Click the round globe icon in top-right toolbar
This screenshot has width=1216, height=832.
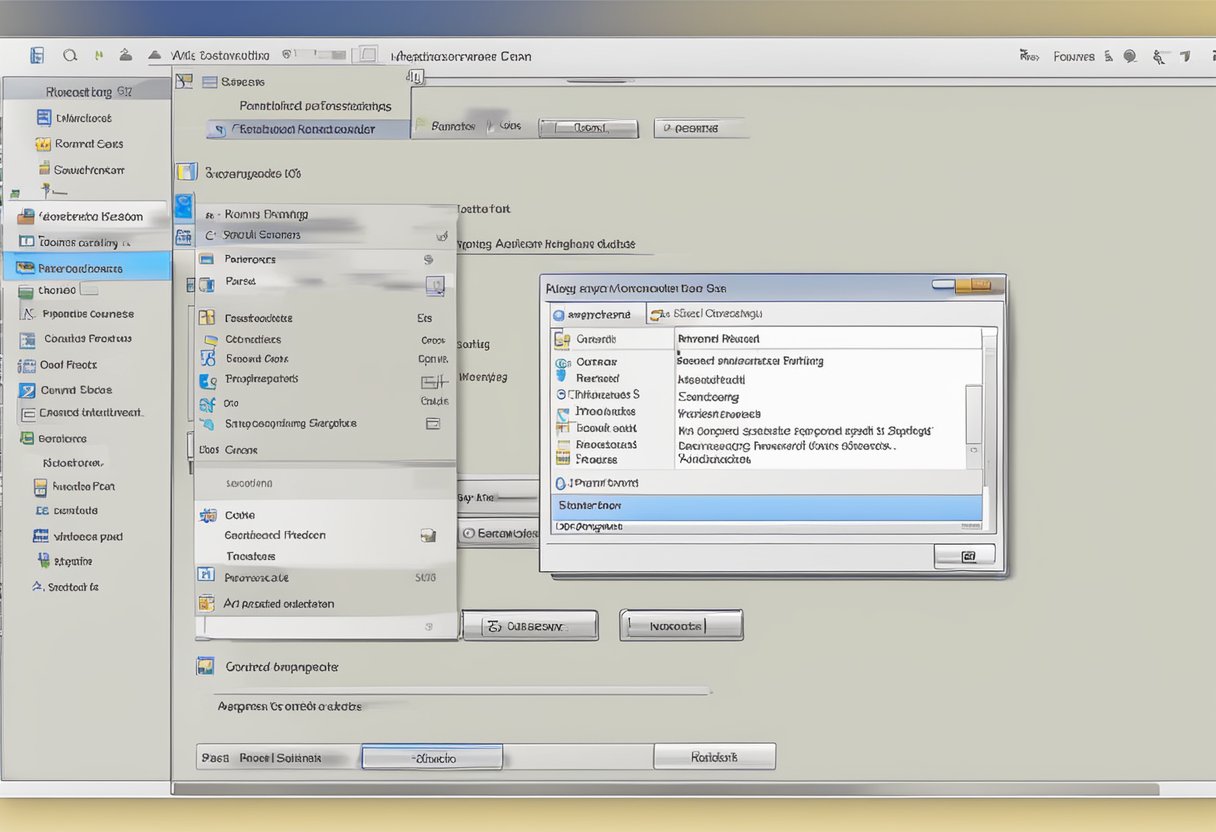coord(1130,57)
